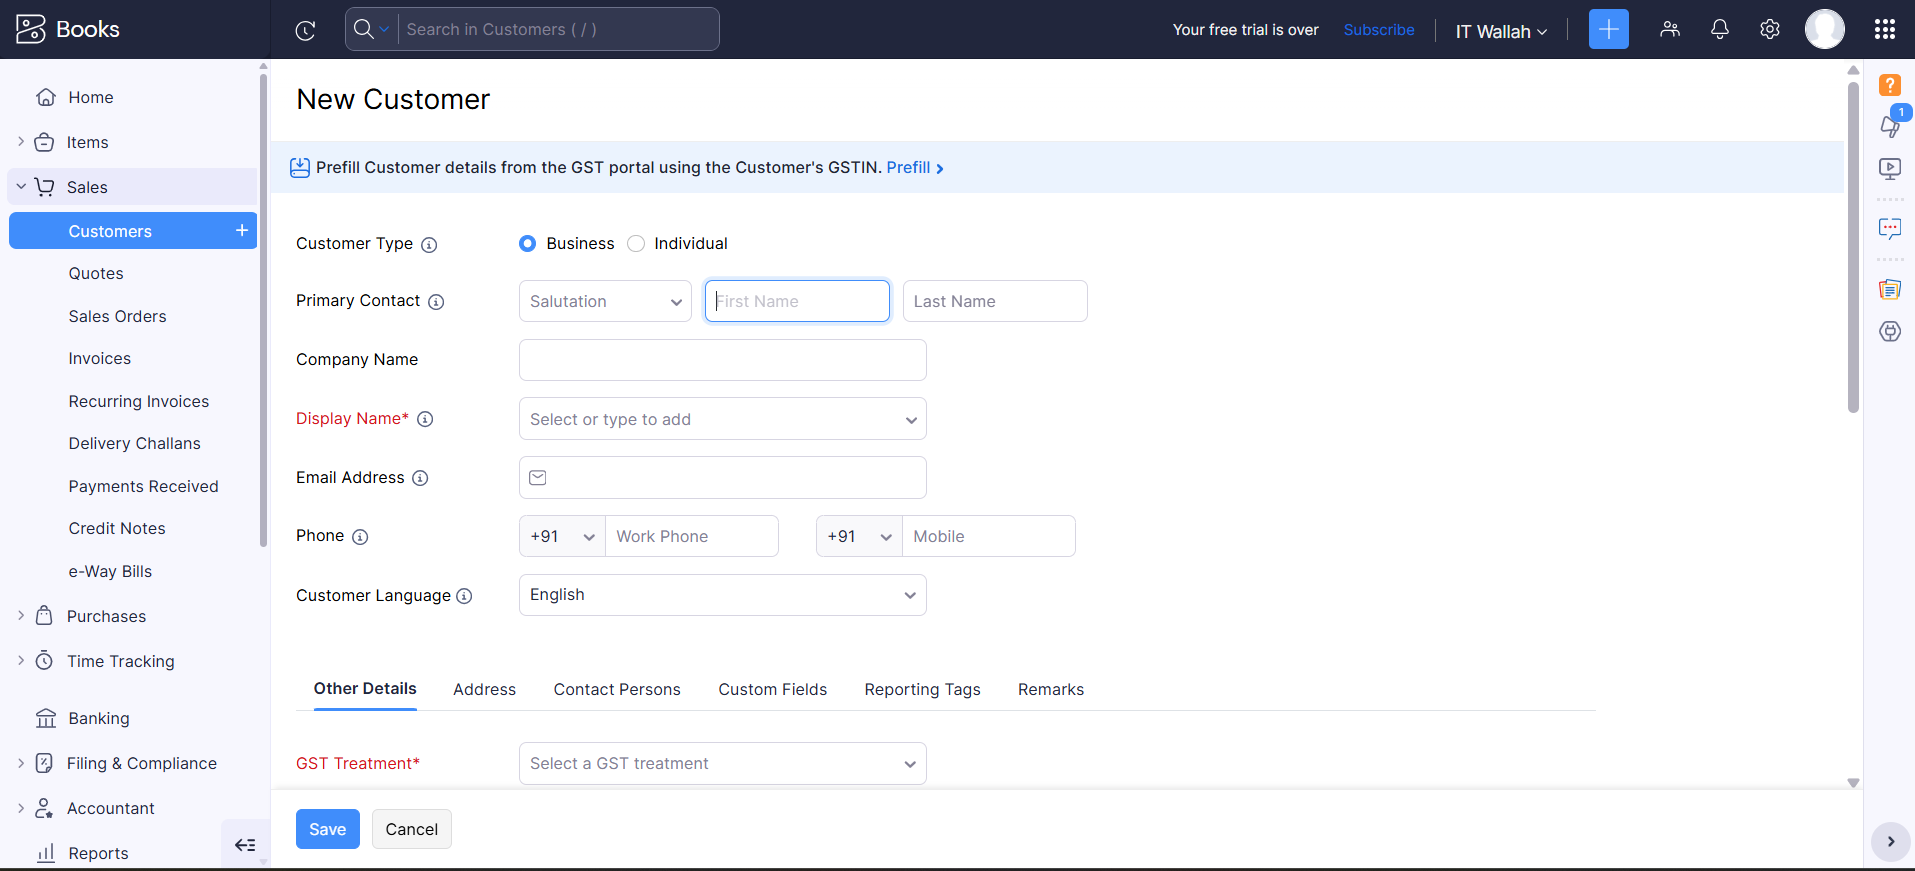
Task: Click the search magnifier icon
Action: [x=364, y=29]
